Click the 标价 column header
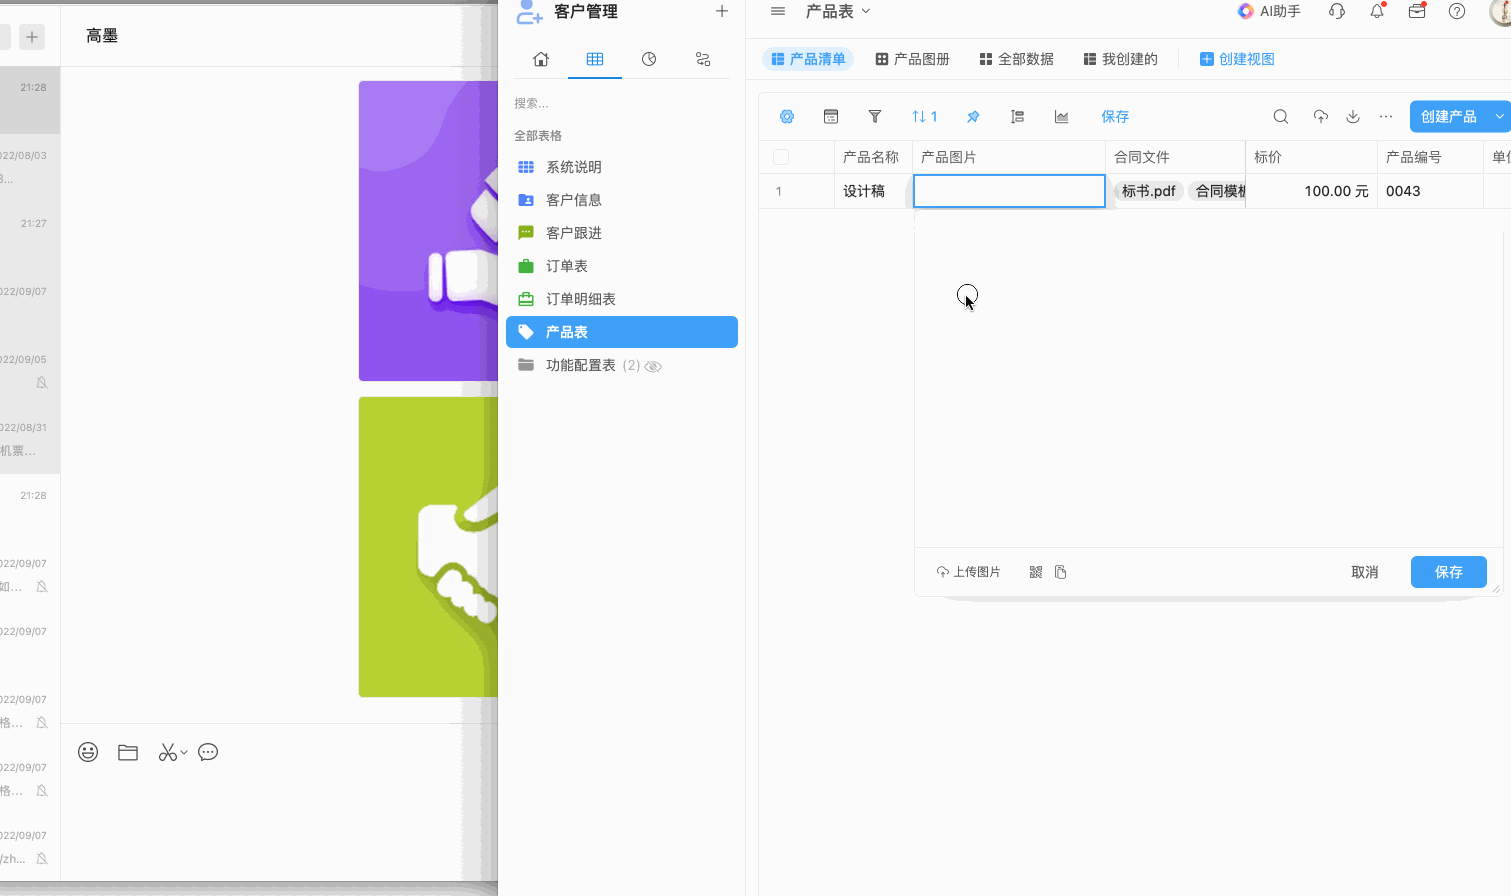This screenshot has width=1511, height=896. pyautogui.click(x=1311, y=157)
